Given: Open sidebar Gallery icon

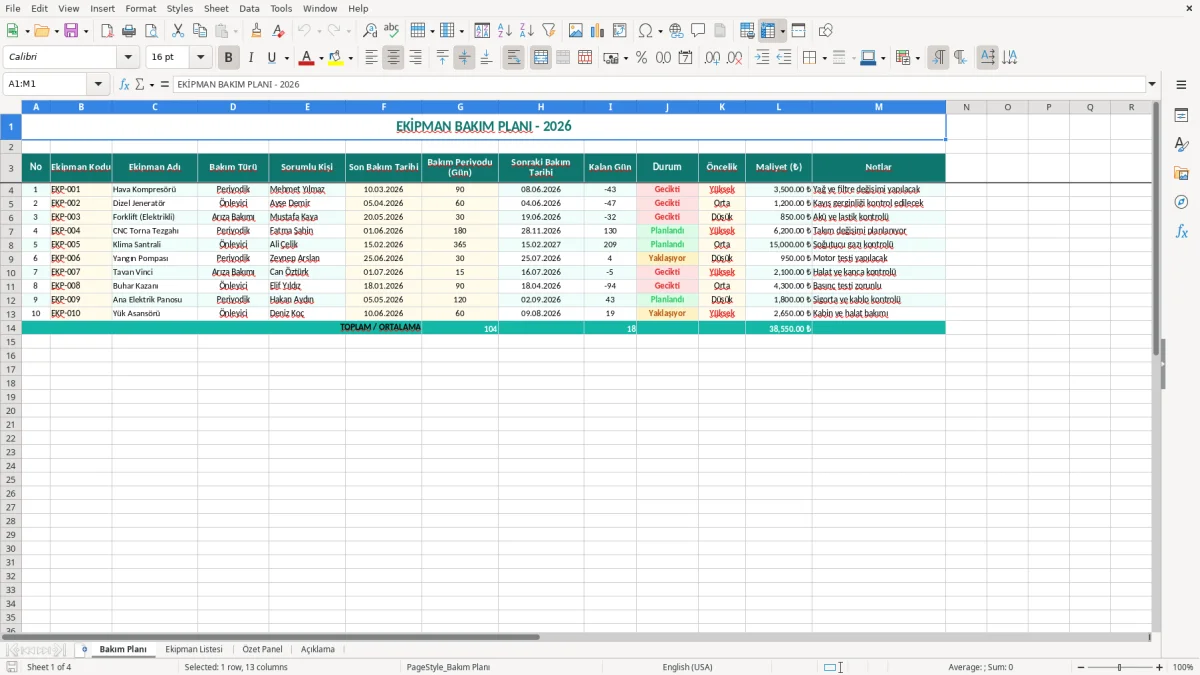Looking at the screenshot, I should click(1182, 173).
